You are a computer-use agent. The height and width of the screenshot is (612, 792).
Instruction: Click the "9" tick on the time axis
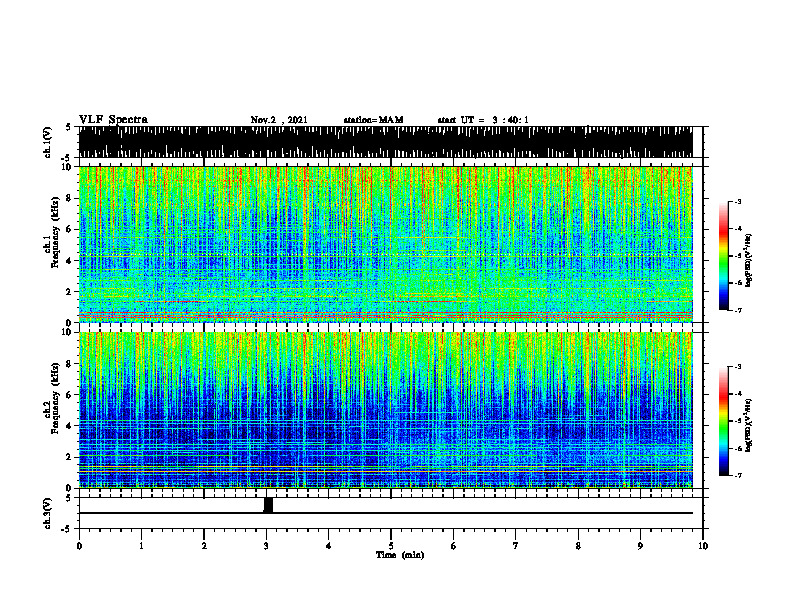[640, 546]
